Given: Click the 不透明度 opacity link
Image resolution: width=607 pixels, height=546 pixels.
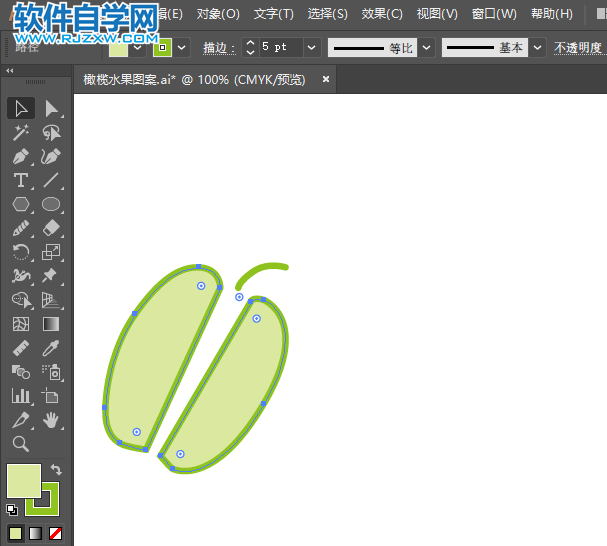Looking at the screenshot, I should click(579, 48).
